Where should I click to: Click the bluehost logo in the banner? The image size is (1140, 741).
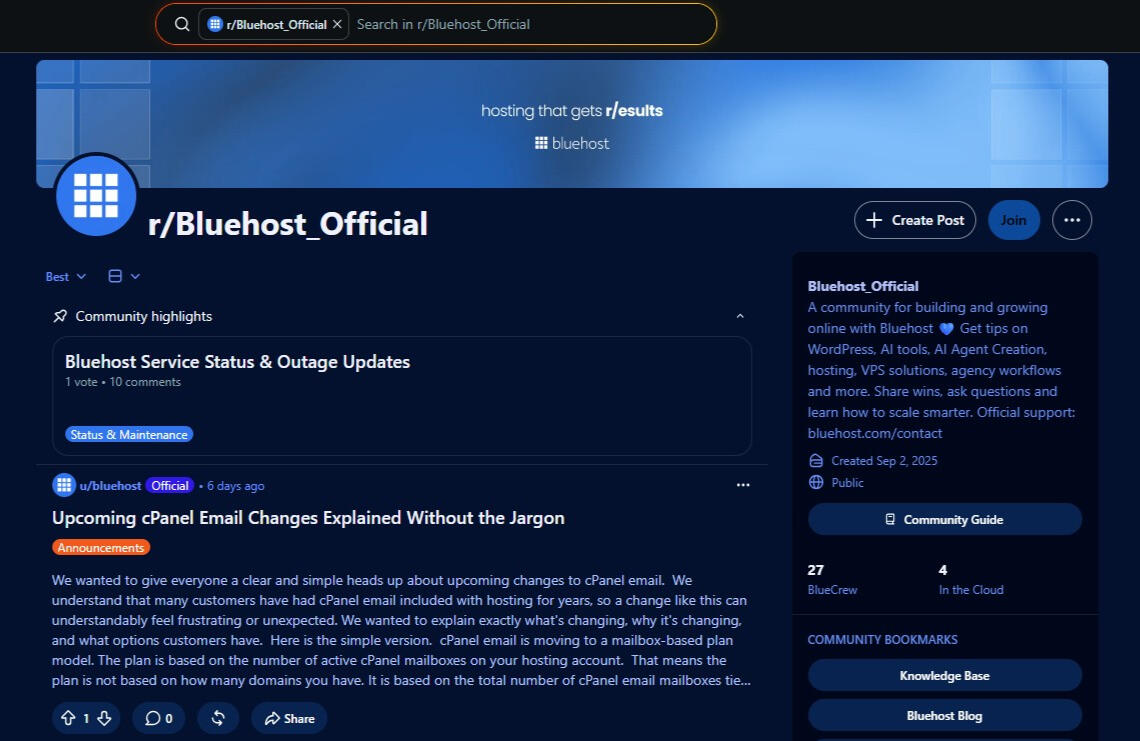(x=571, y=143)
